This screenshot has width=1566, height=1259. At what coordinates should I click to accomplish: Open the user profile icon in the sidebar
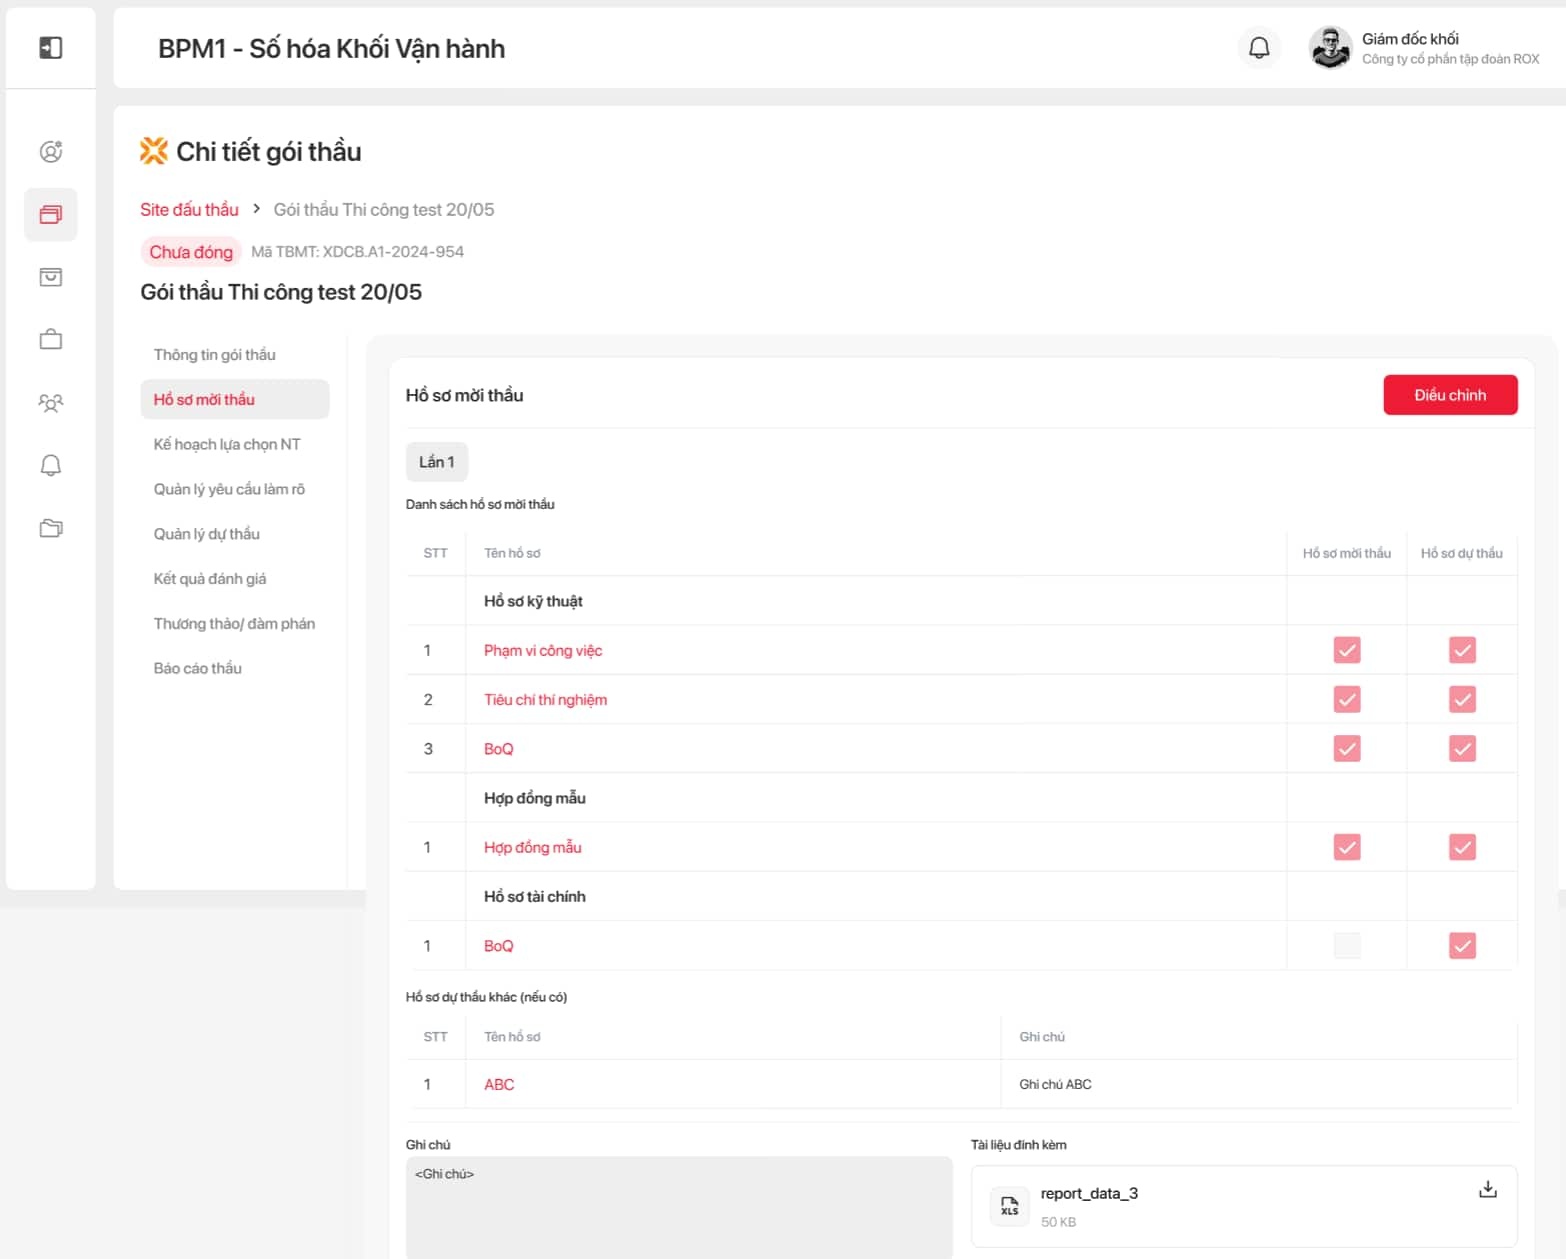click(50, 151)
